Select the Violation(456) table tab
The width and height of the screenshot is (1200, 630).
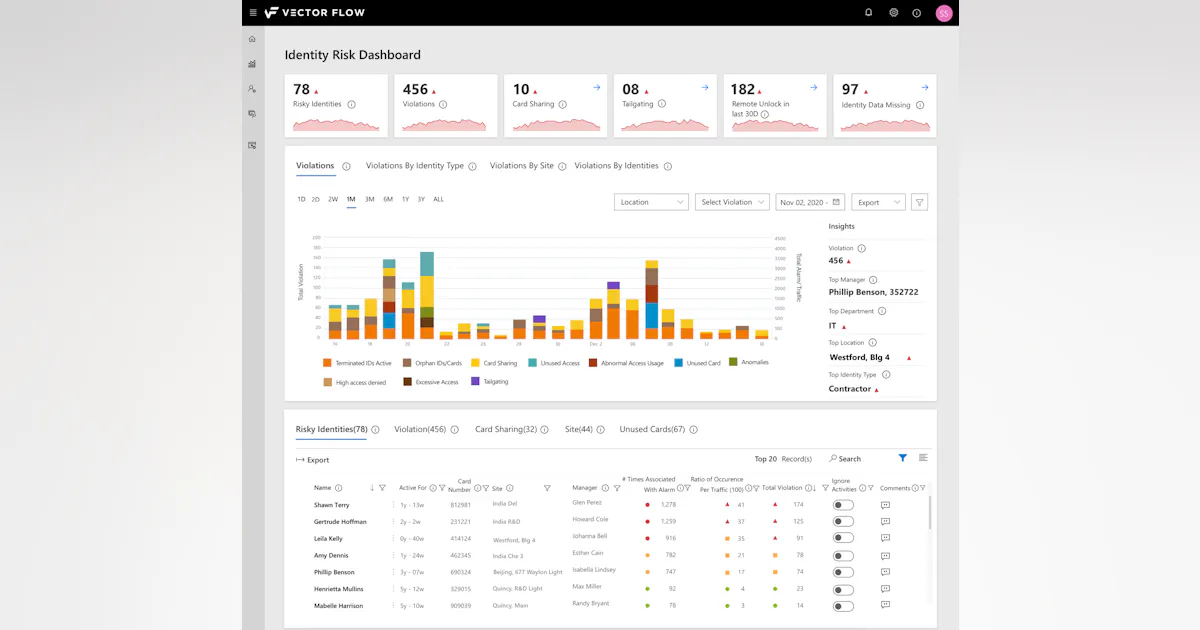420,429
